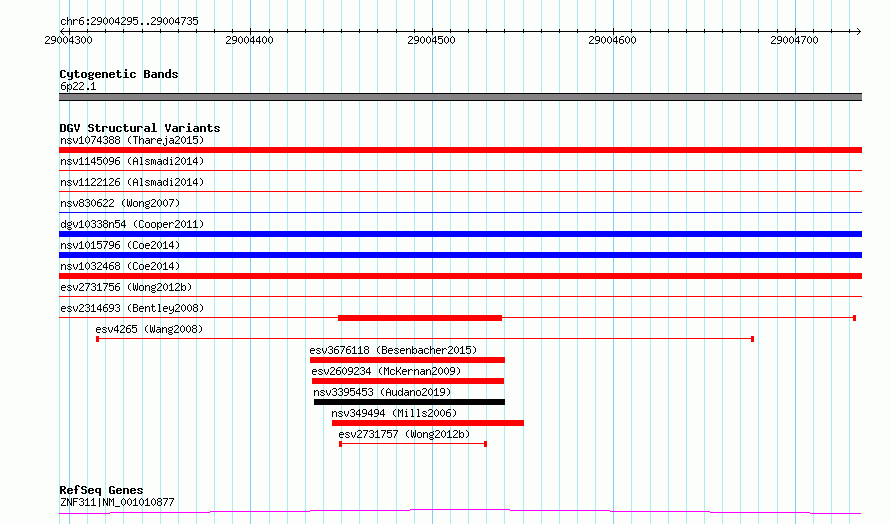Click the nsv1074388 (Thareja2015) variant label
This screenshot has width=890, height=524.
(x=132, y=140)
